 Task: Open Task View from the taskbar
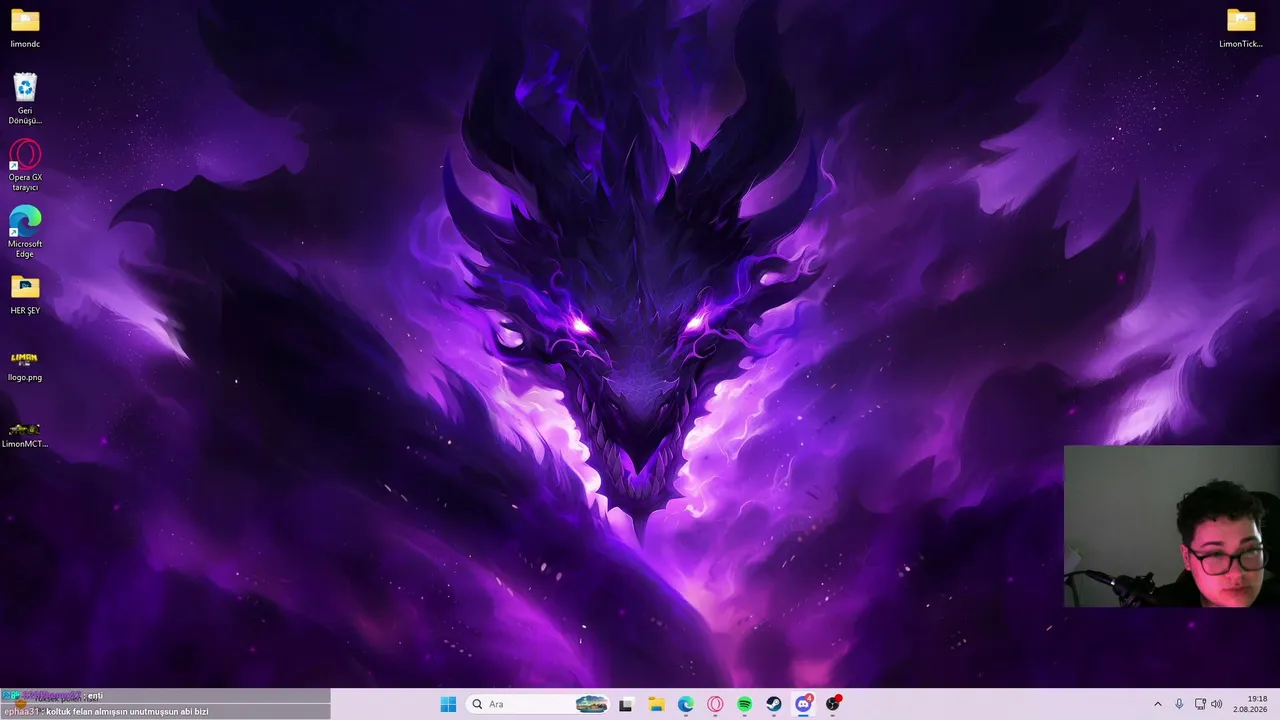(626, 704)
